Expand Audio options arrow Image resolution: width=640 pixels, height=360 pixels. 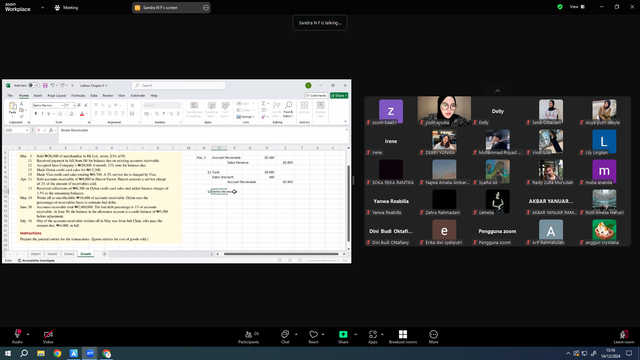28,334
